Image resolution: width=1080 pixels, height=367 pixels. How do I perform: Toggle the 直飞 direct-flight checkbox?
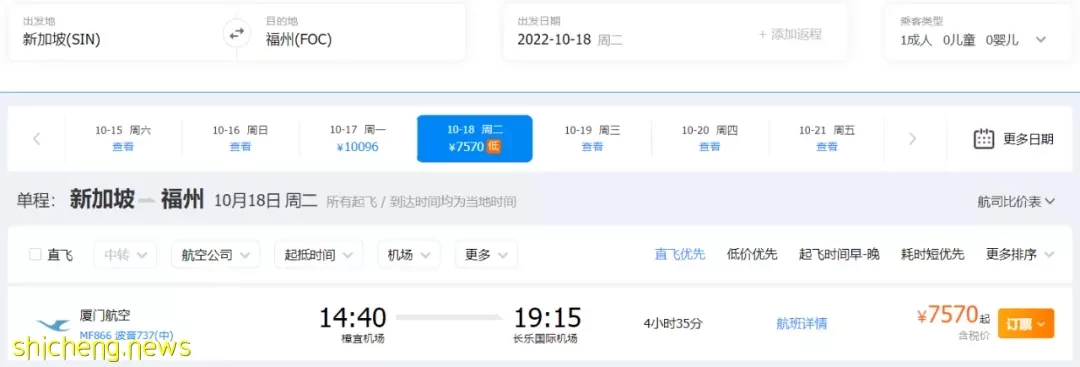[35, 255]
